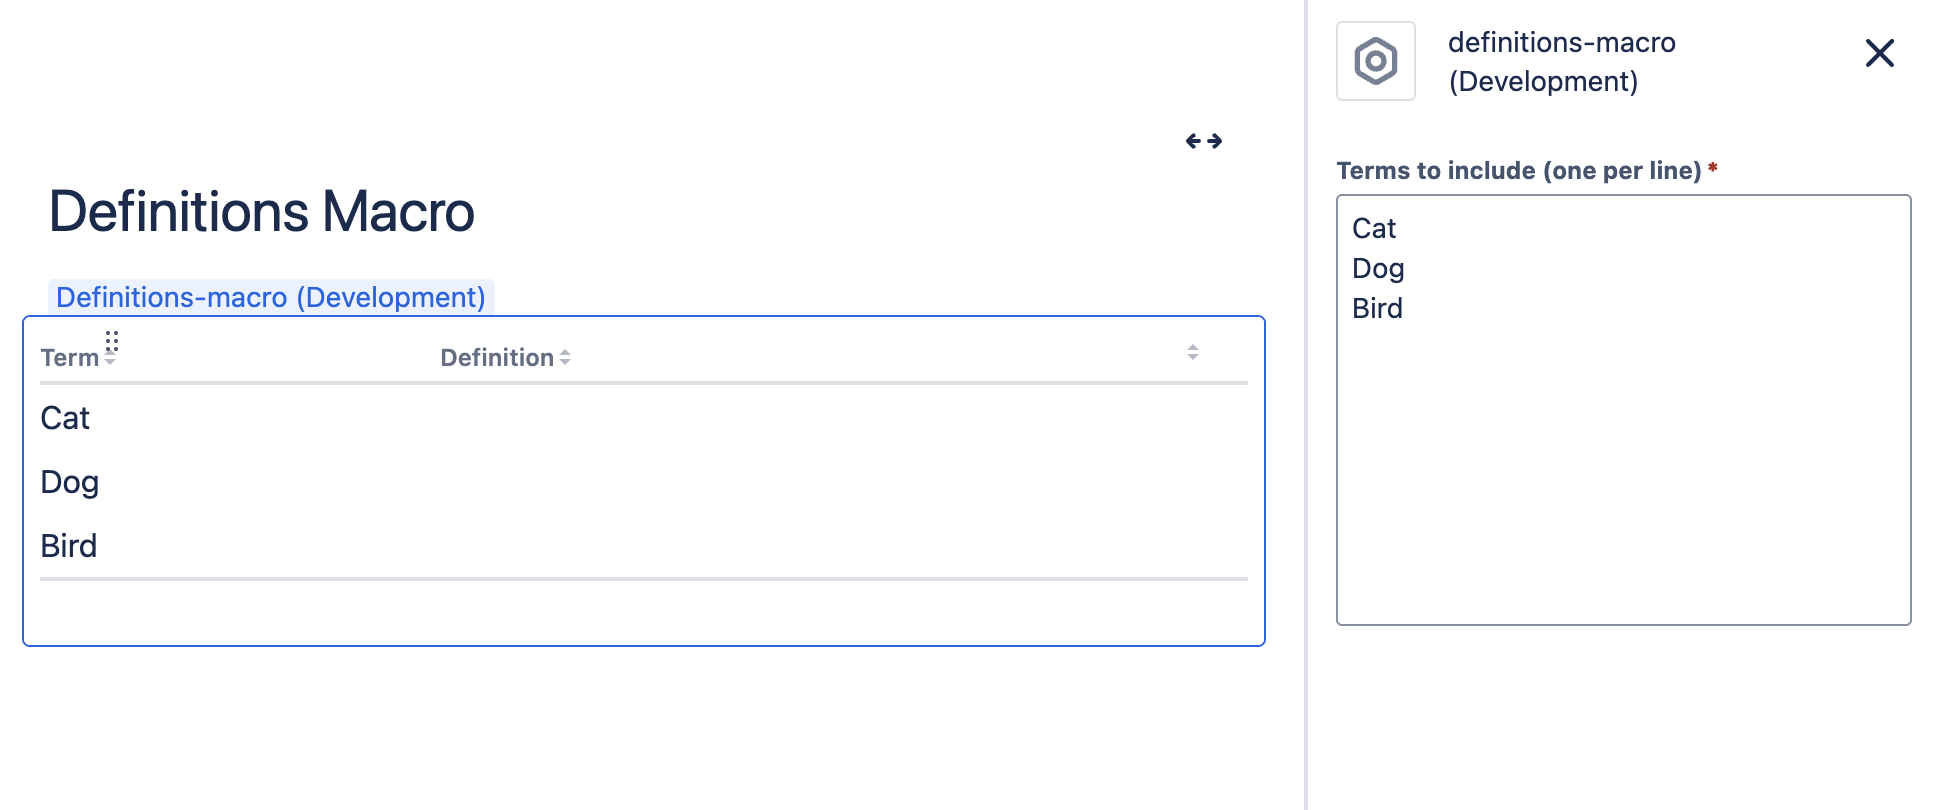The image size is (1934, 810).
Task: Place cursor on Dog line in terms field
Action: click(x=1378, y=269)
